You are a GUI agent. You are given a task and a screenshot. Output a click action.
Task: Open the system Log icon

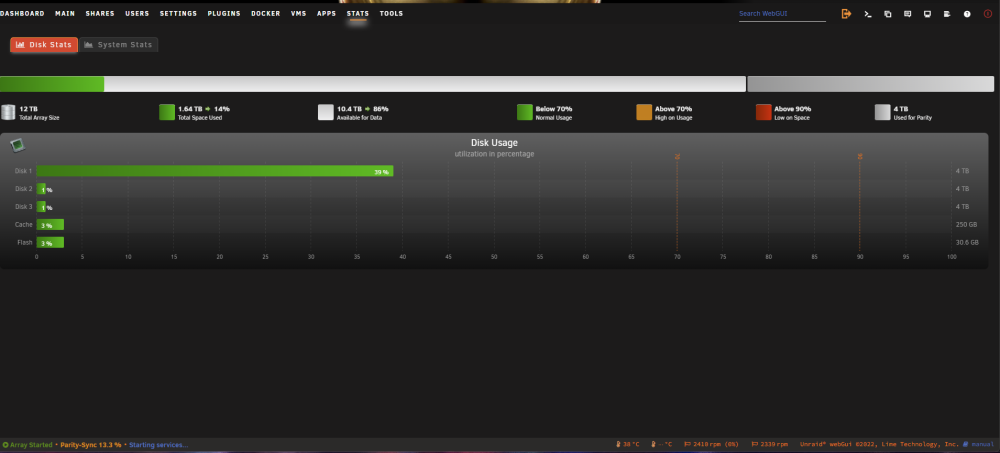point(947,13)
